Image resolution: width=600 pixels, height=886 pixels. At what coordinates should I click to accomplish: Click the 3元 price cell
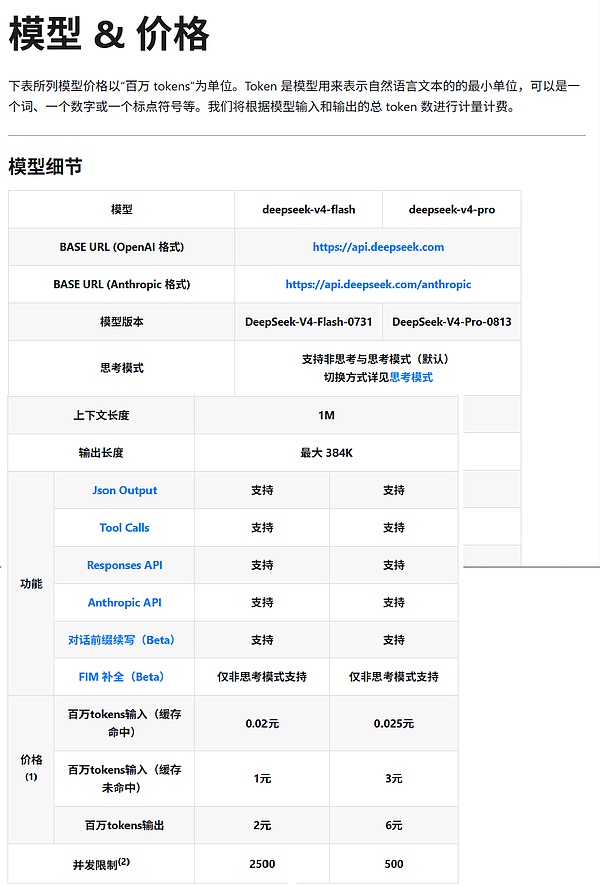tap(394, 779)
